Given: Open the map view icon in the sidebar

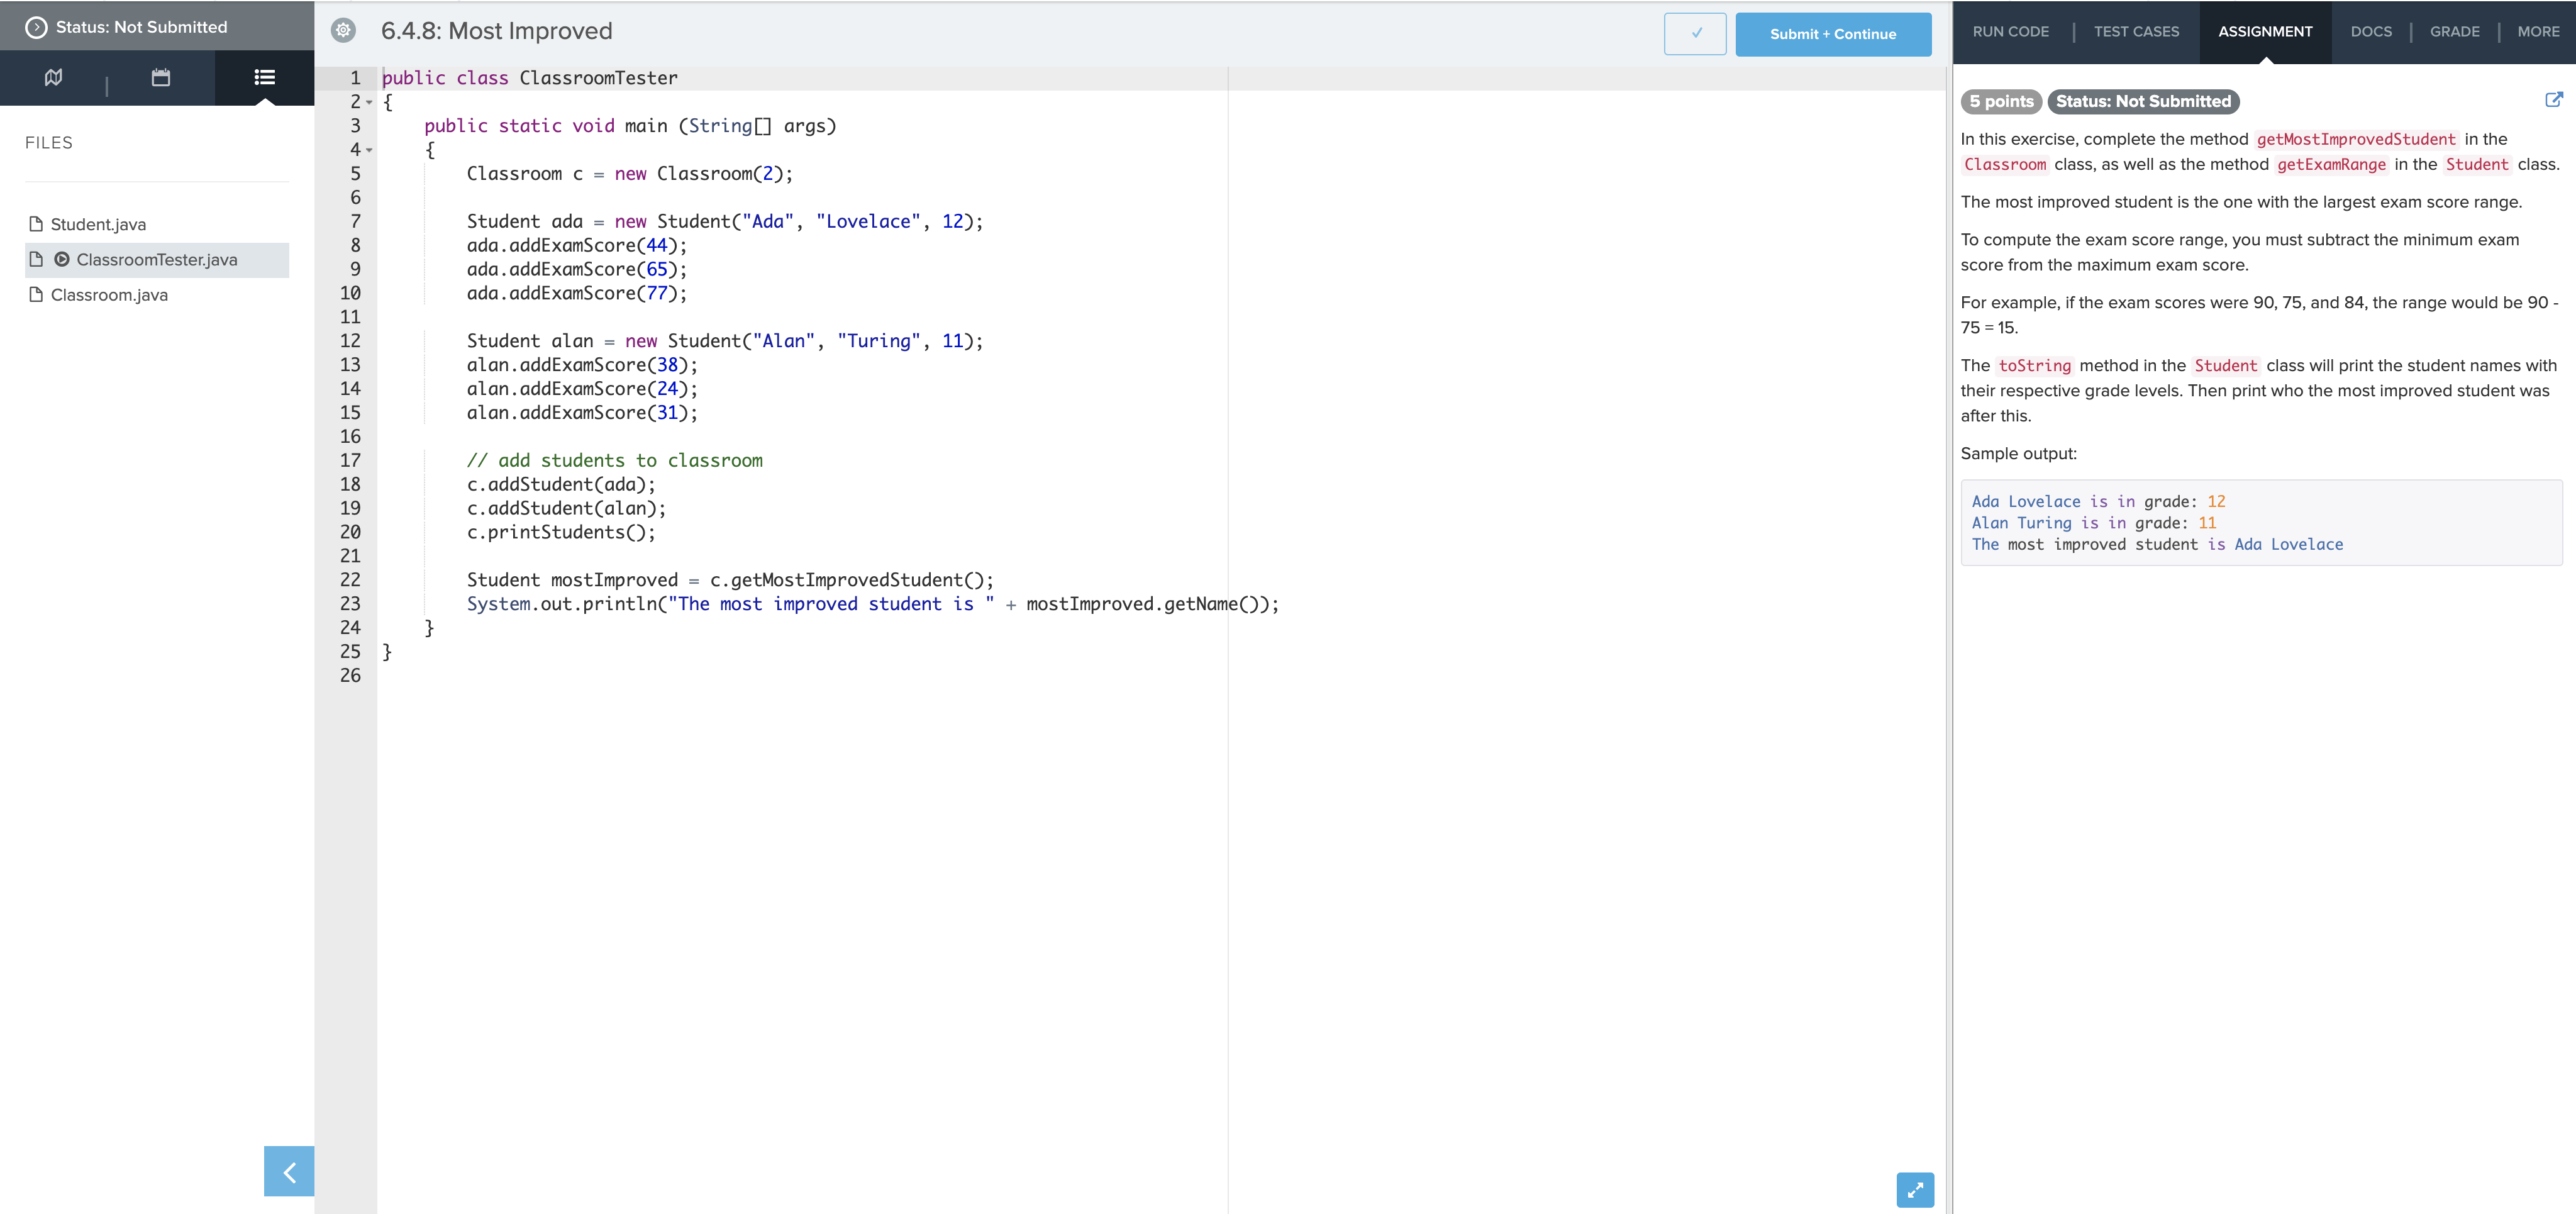Looking at the screenshot, I should 53,77.
